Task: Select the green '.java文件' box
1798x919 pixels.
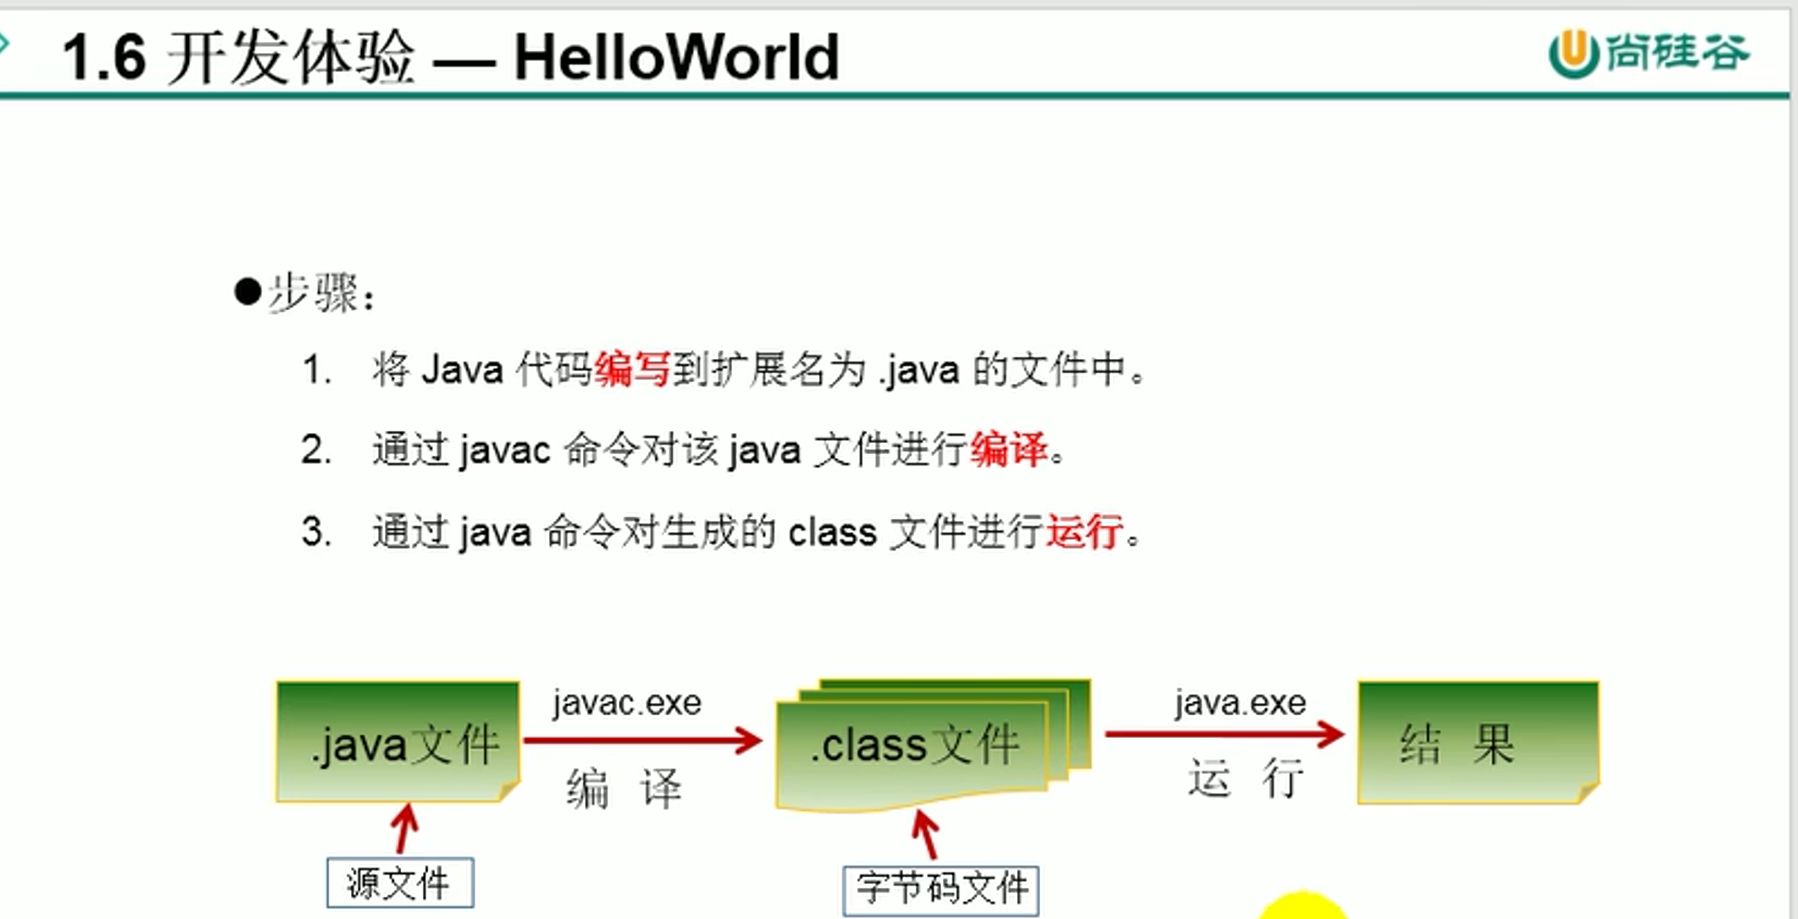Action: (x=398, y=742)
